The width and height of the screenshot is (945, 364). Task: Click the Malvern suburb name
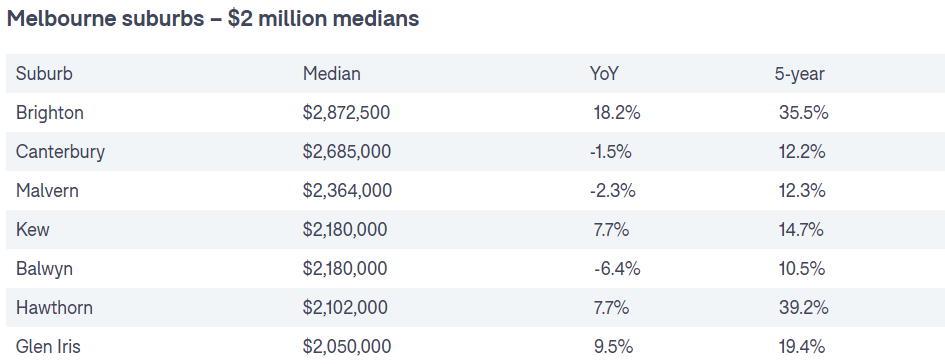[x=47, y=190]
